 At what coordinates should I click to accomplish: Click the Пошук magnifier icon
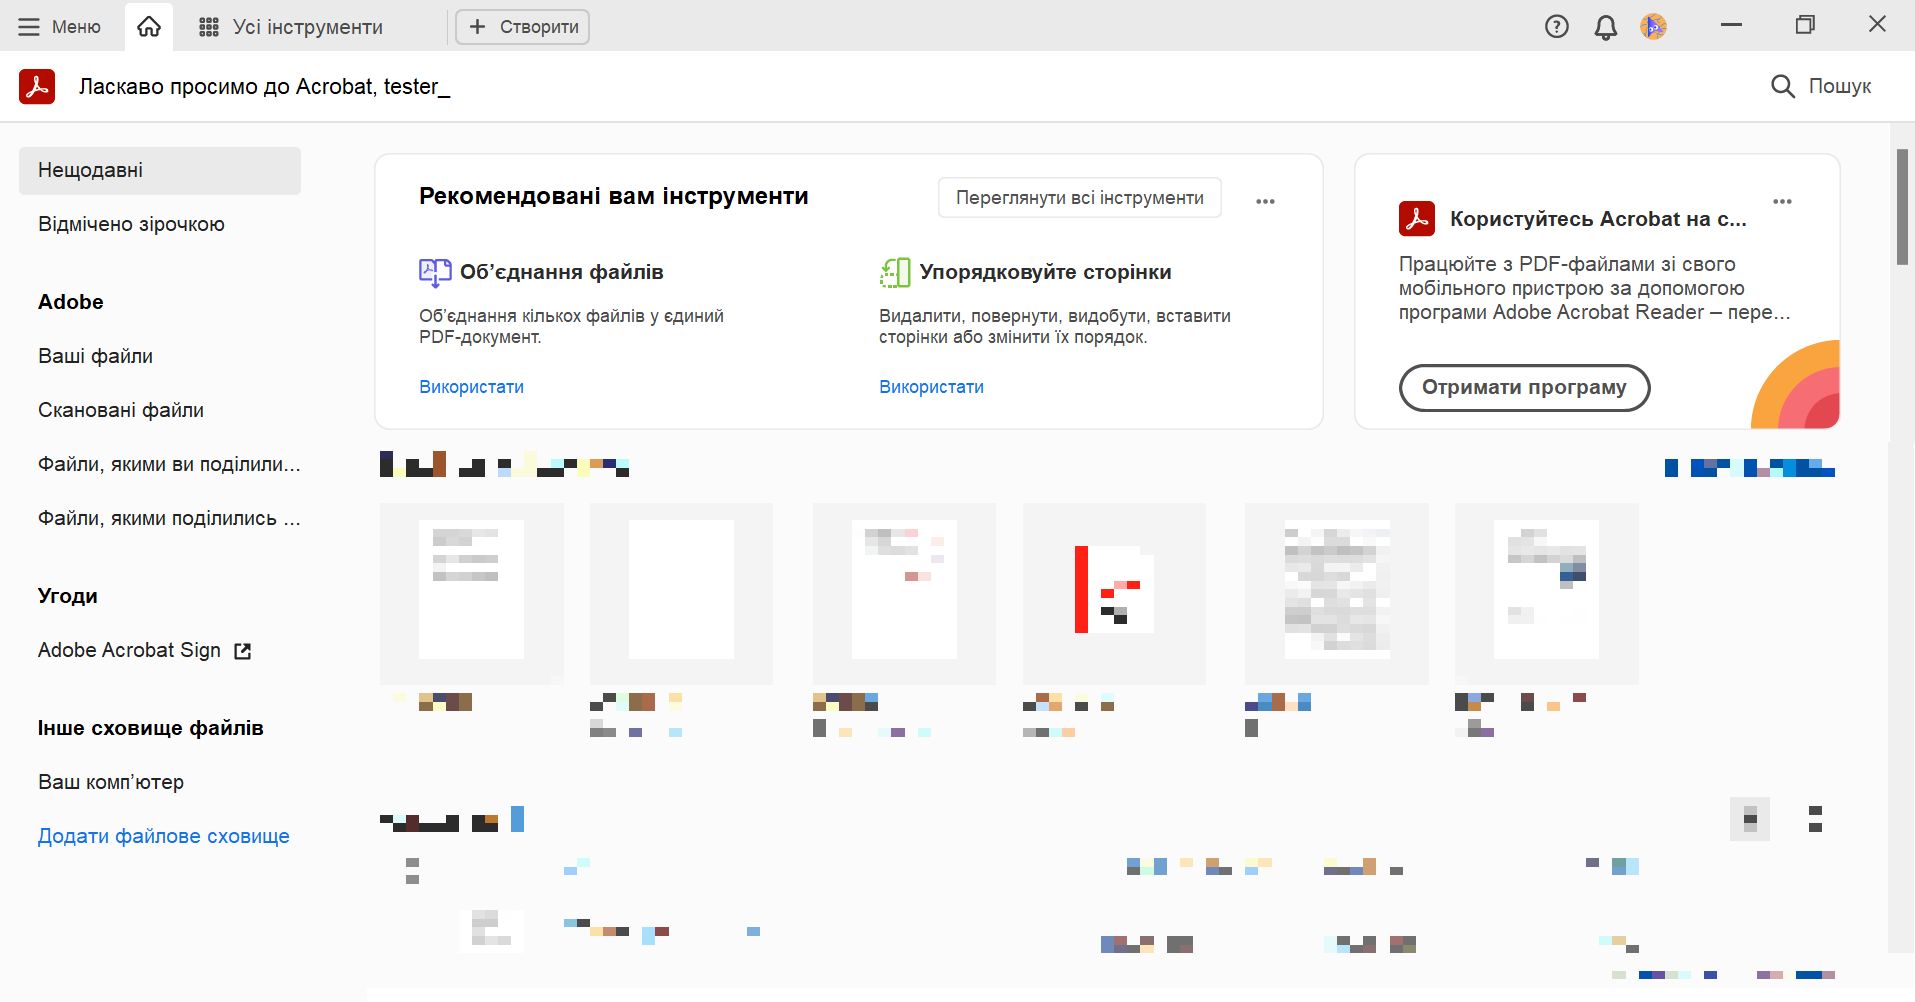click(1783, 87)
